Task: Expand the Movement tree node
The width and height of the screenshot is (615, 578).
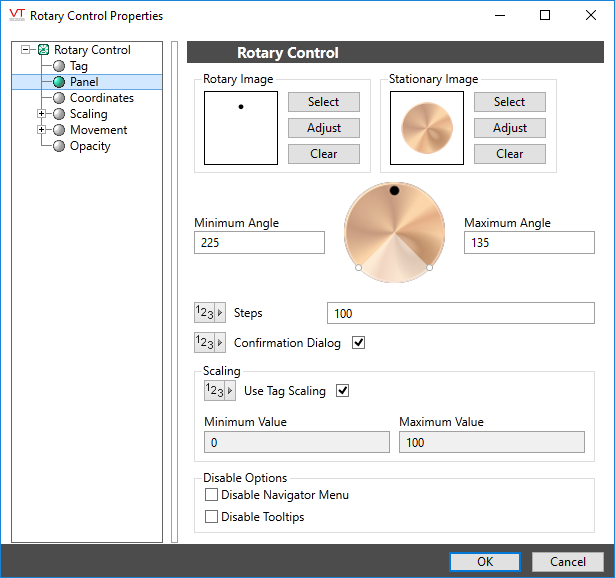Action: (41, 130)
